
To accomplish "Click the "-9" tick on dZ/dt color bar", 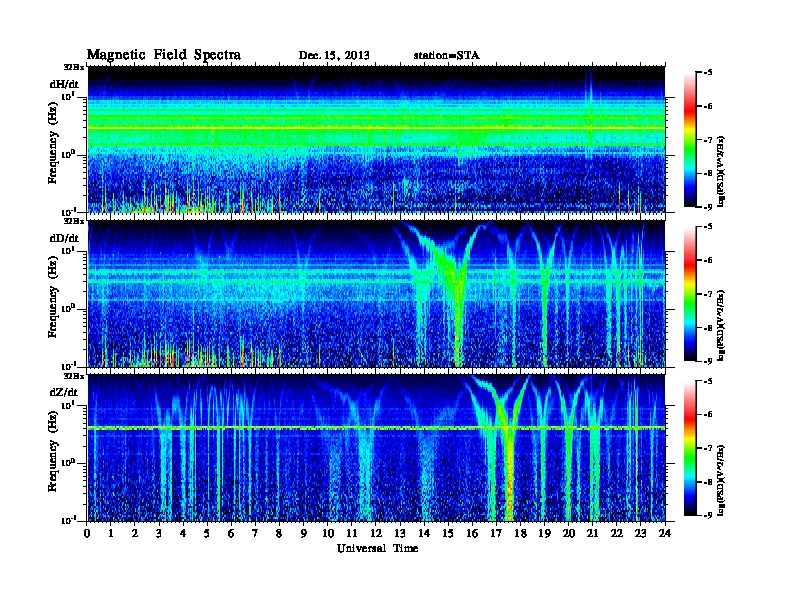I will pos(707,515).
